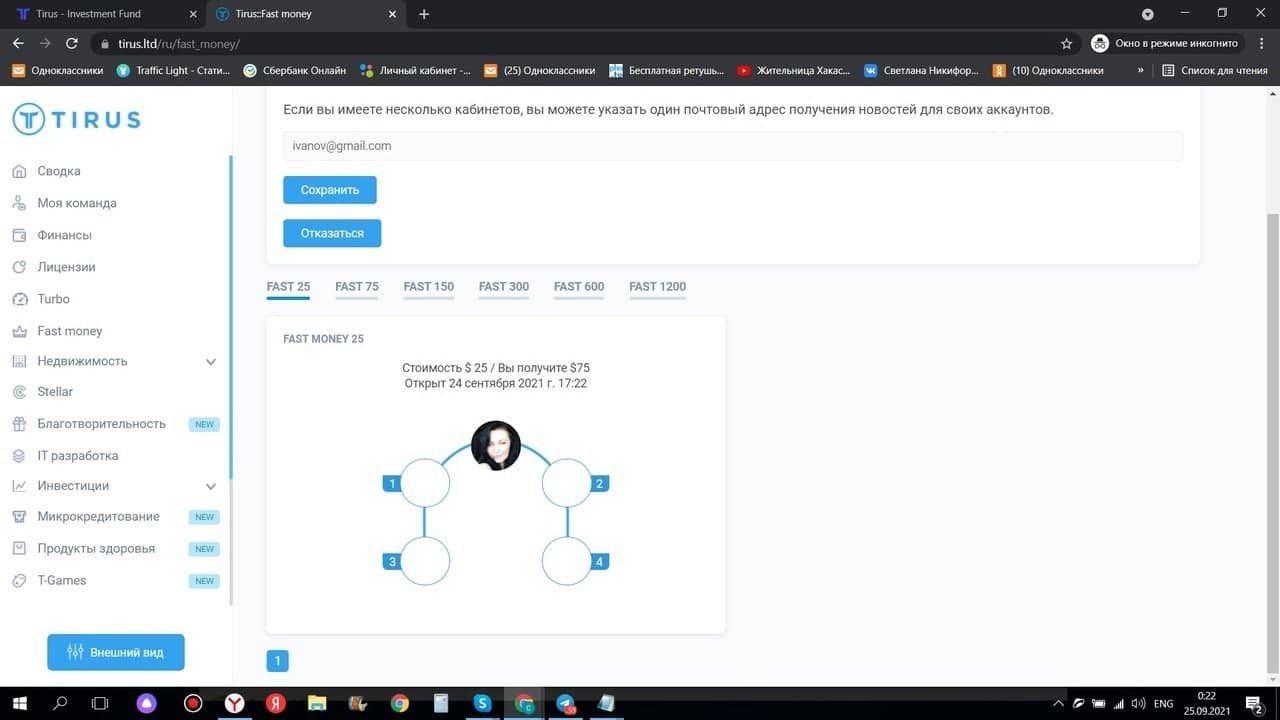Open Telegram from the taskbar

coord(565,703)
